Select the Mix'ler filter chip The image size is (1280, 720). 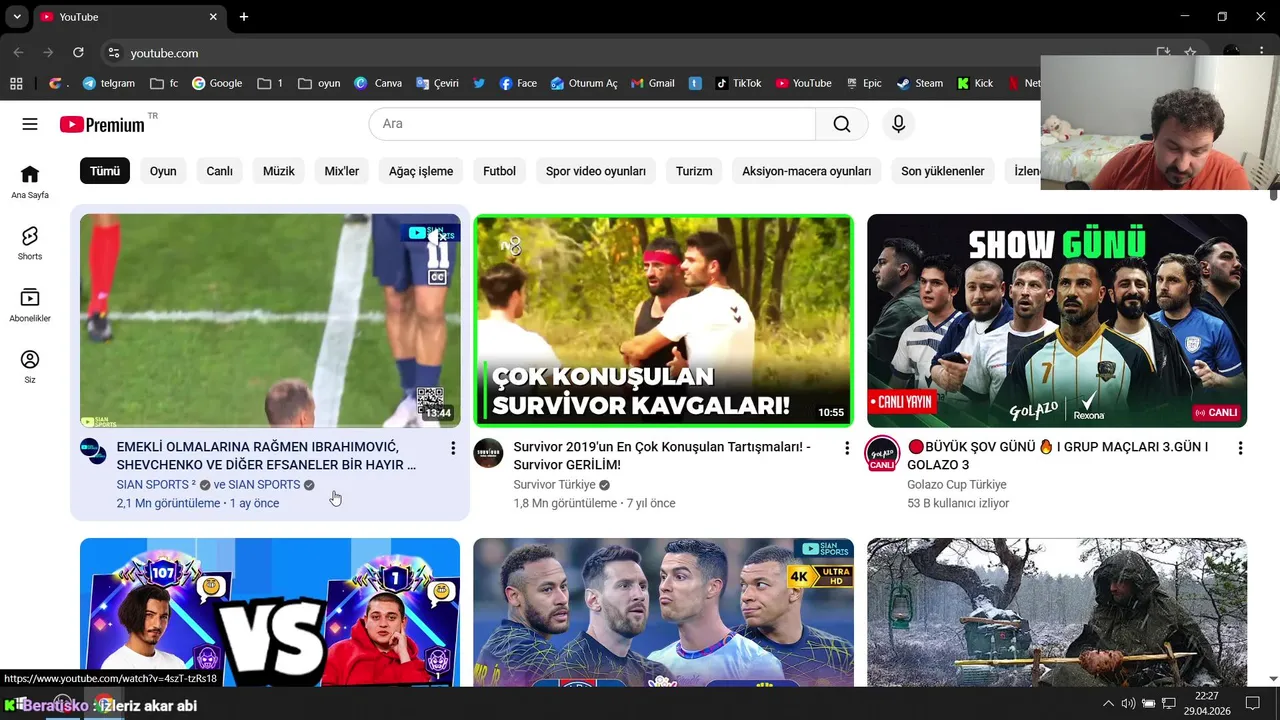342,171
